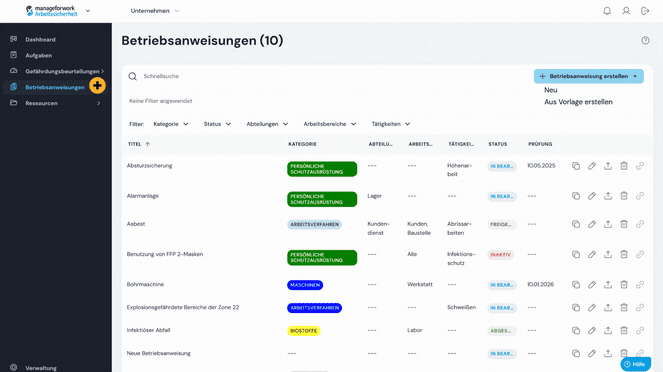
Task: Expand the Unternehmen dropdown in header
Action: [x=155, y=11]
